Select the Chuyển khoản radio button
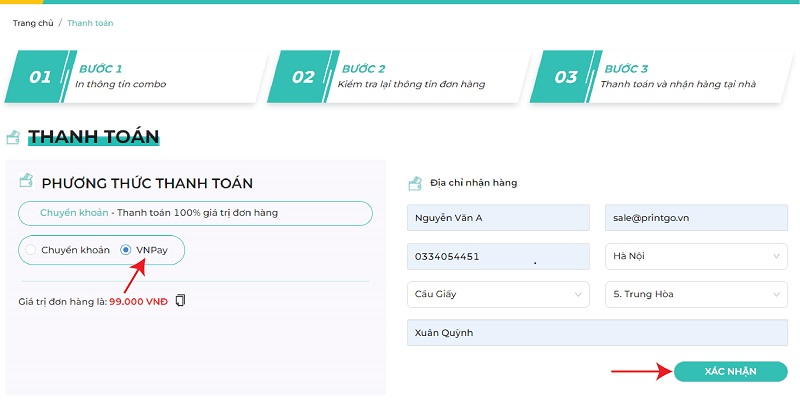 point(31,249)
